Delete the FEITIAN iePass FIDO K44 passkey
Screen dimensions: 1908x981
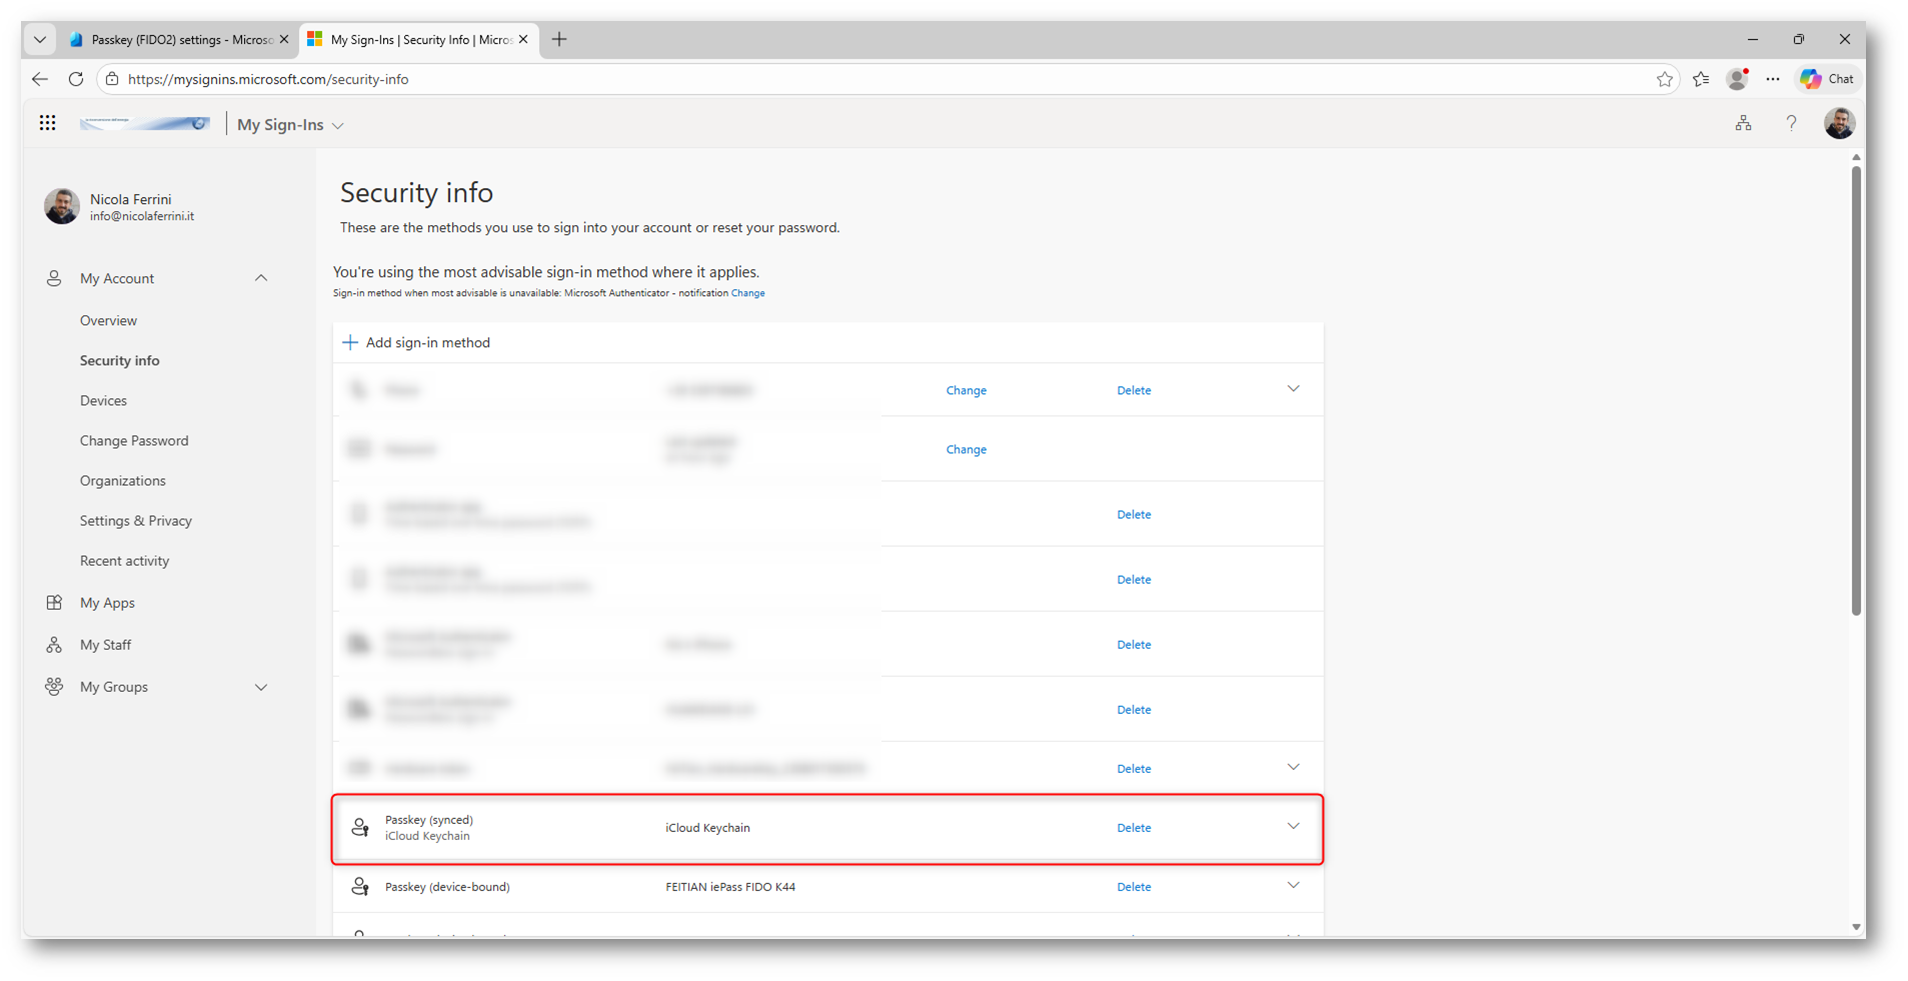tap(1133, 887)
